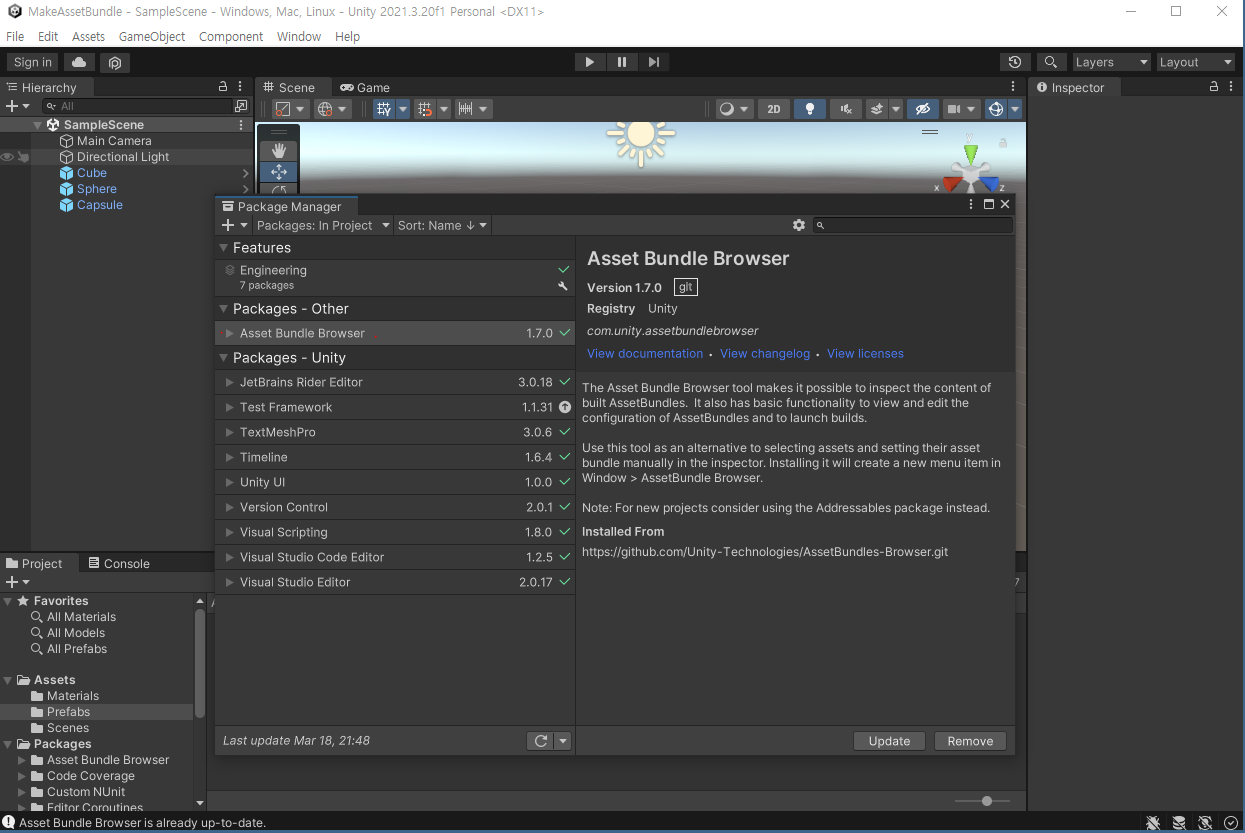
Task: Click the Cube object icon in Hierarchy
Action: [x=67, y=173]
